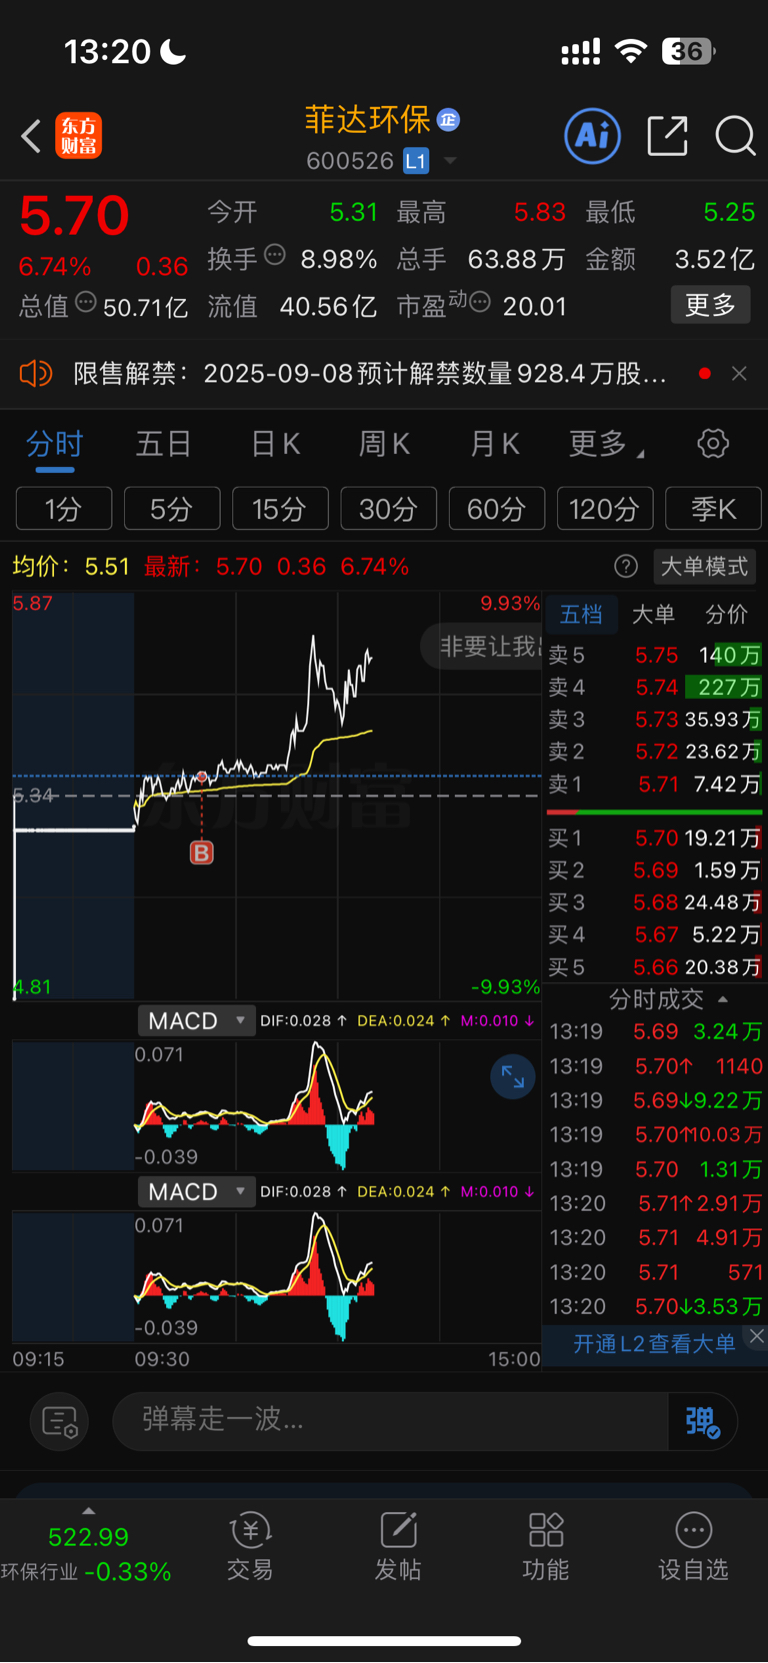Viewport: 768px width, 1663px height.
Task: Open the danmaku list settings icon
Action: 60,1421
